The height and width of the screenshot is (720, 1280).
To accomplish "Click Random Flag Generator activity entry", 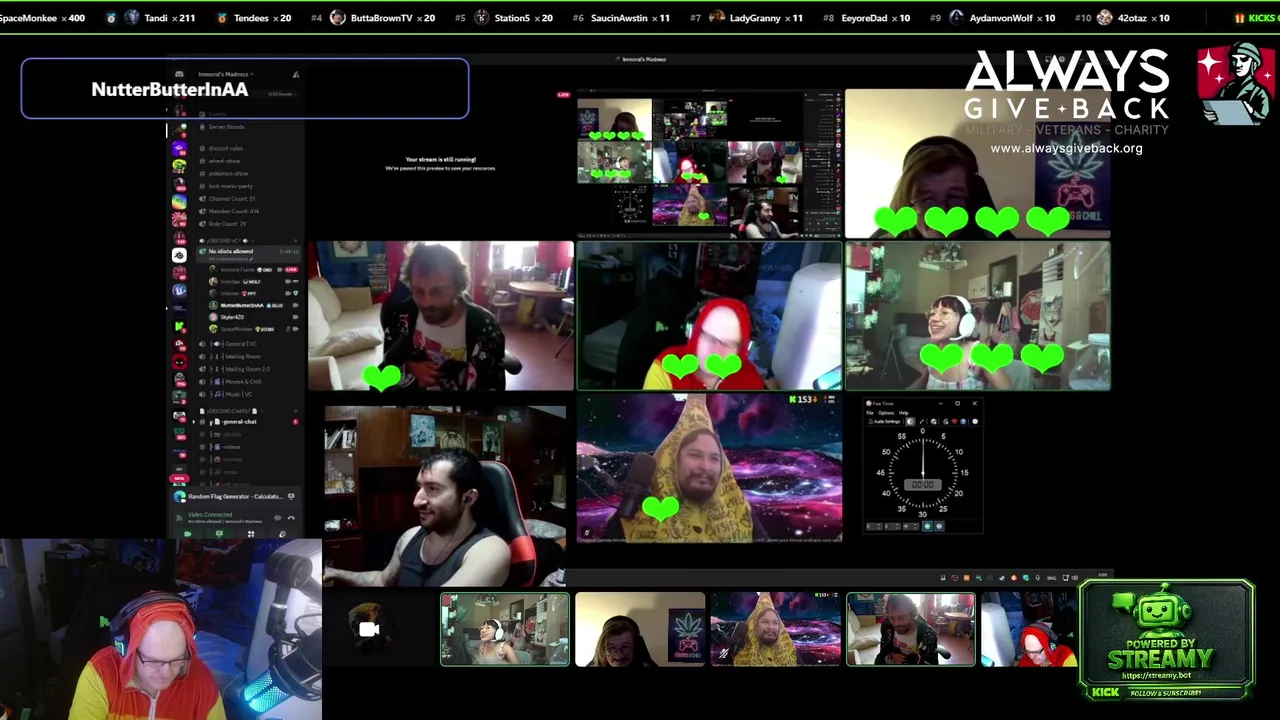I will 235,496.
